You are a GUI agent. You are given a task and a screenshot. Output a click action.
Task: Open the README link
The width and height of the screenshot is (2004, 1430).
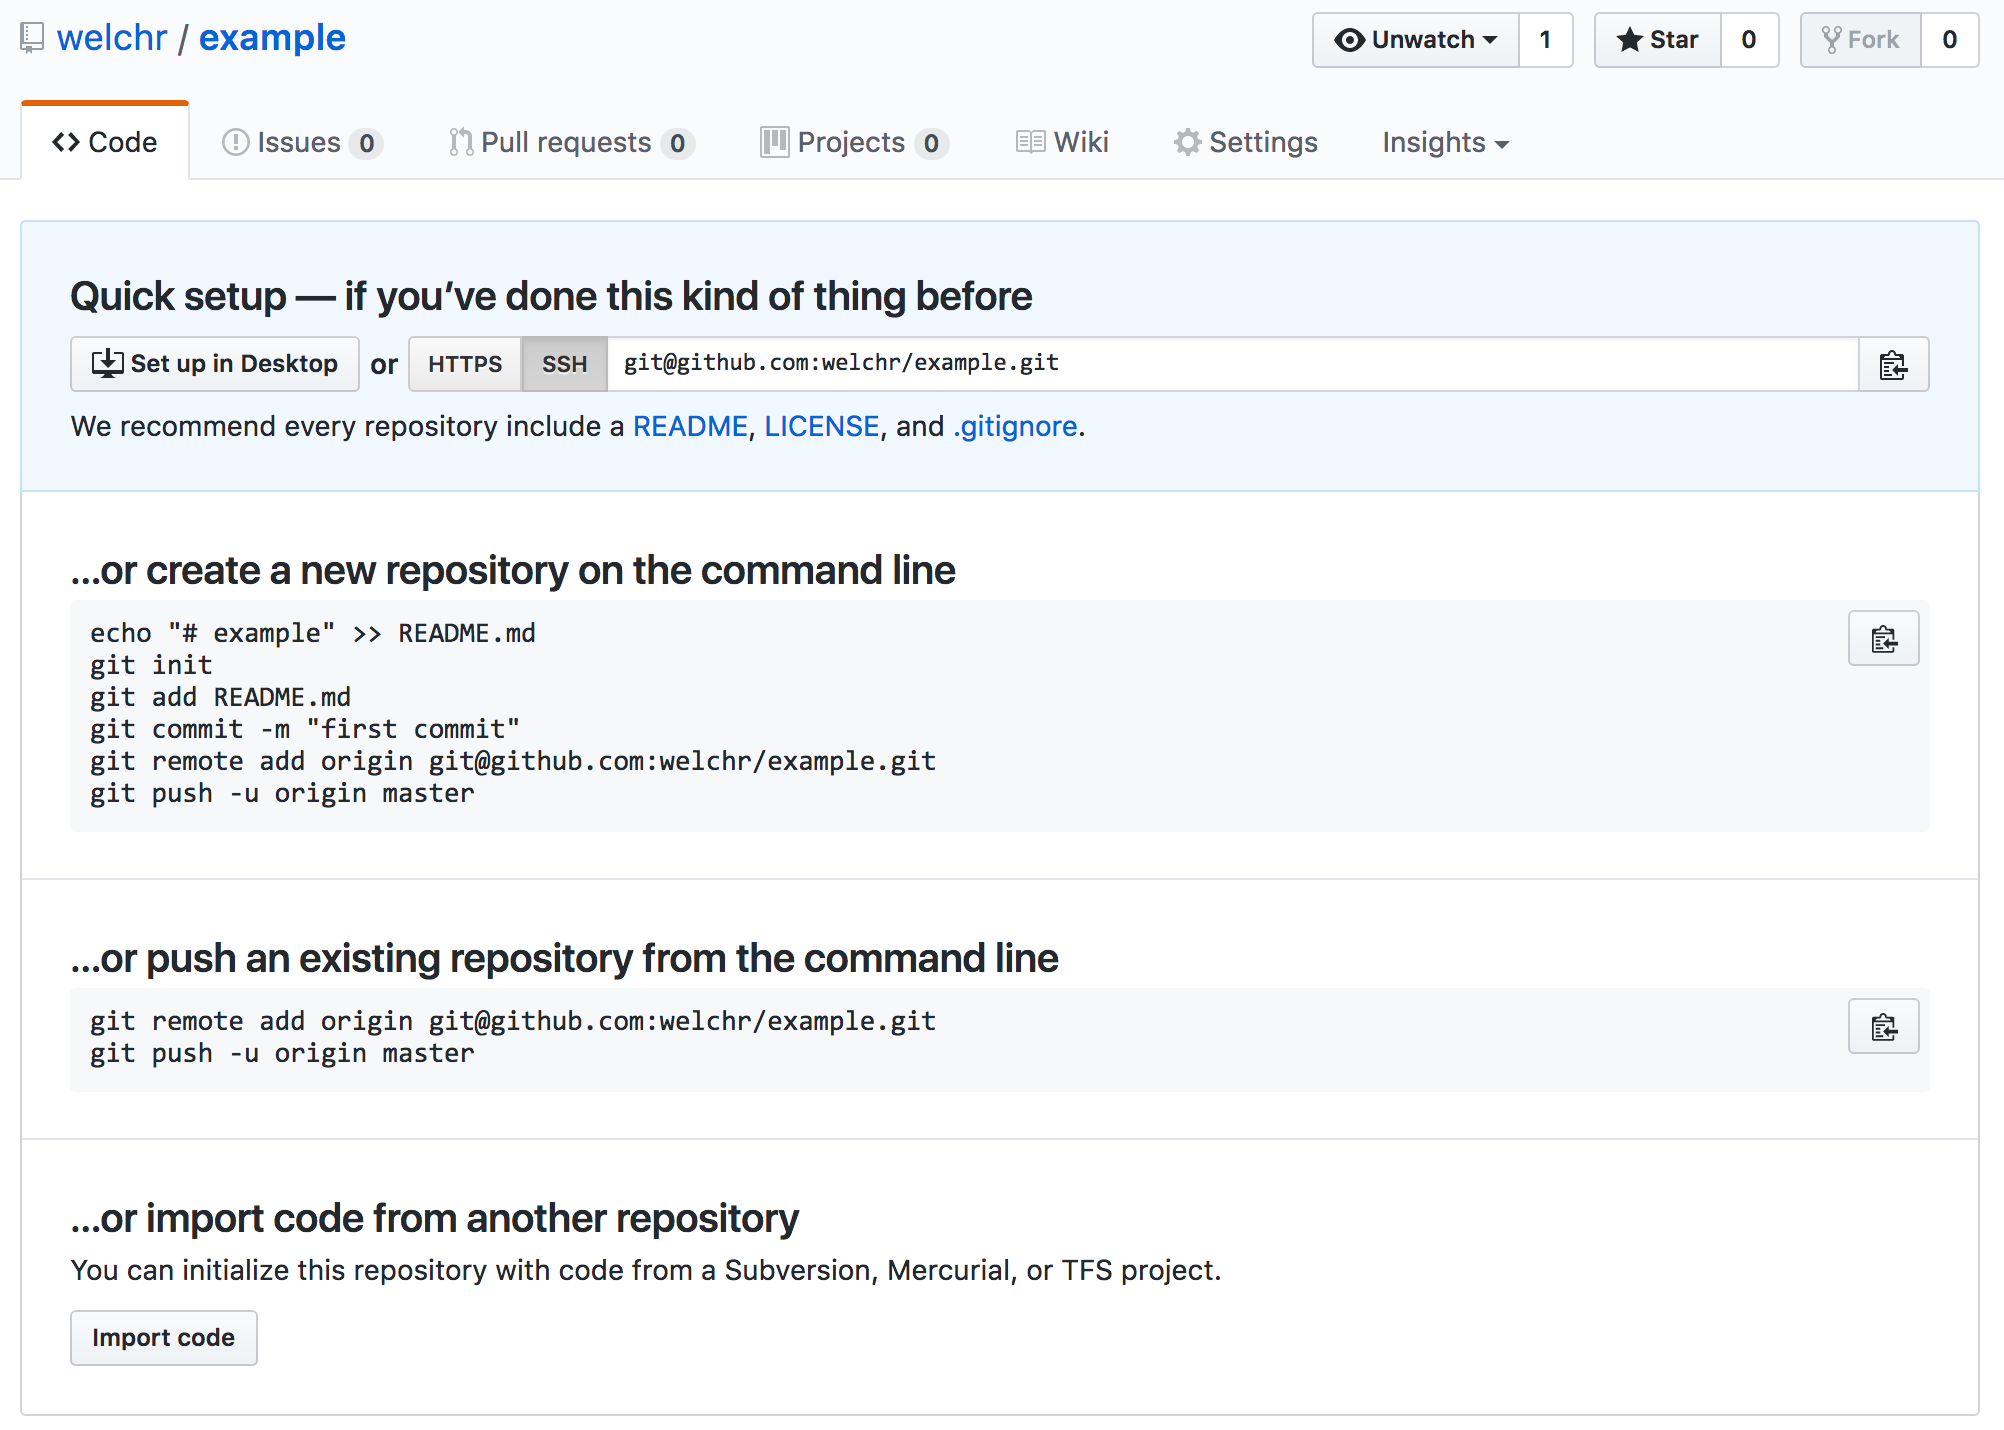(690, 426)
